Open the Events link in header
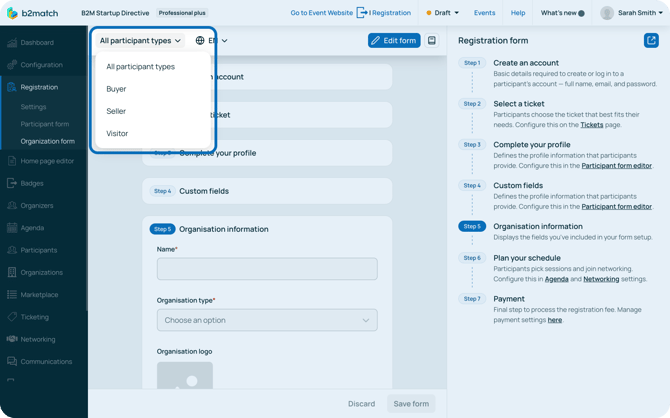 (x=484, y=13)
